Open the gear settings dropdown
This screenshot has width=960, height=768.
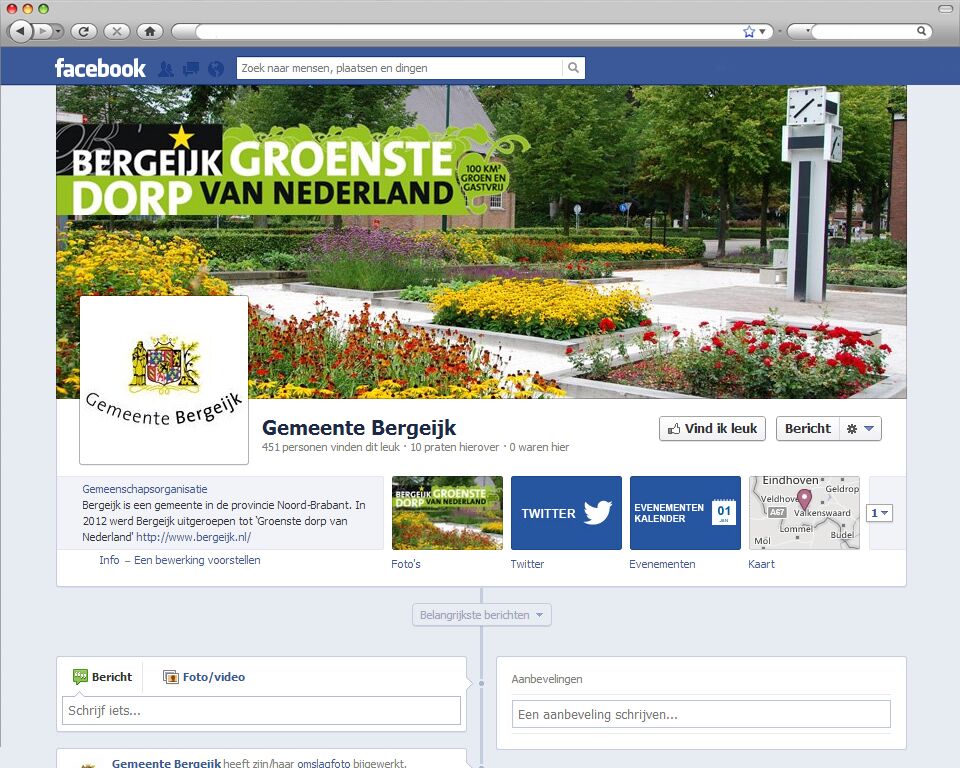pyautogui.click(x=860, y=429)
